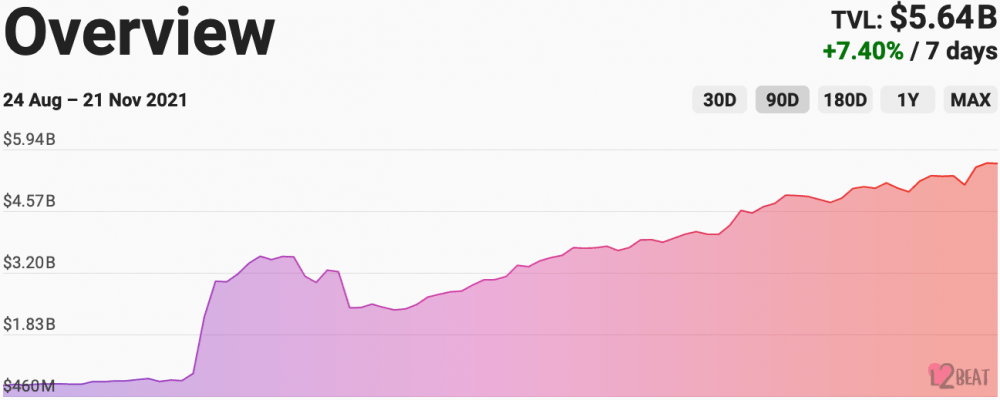Switch chart to 1Y range

[x=908, y=100]
